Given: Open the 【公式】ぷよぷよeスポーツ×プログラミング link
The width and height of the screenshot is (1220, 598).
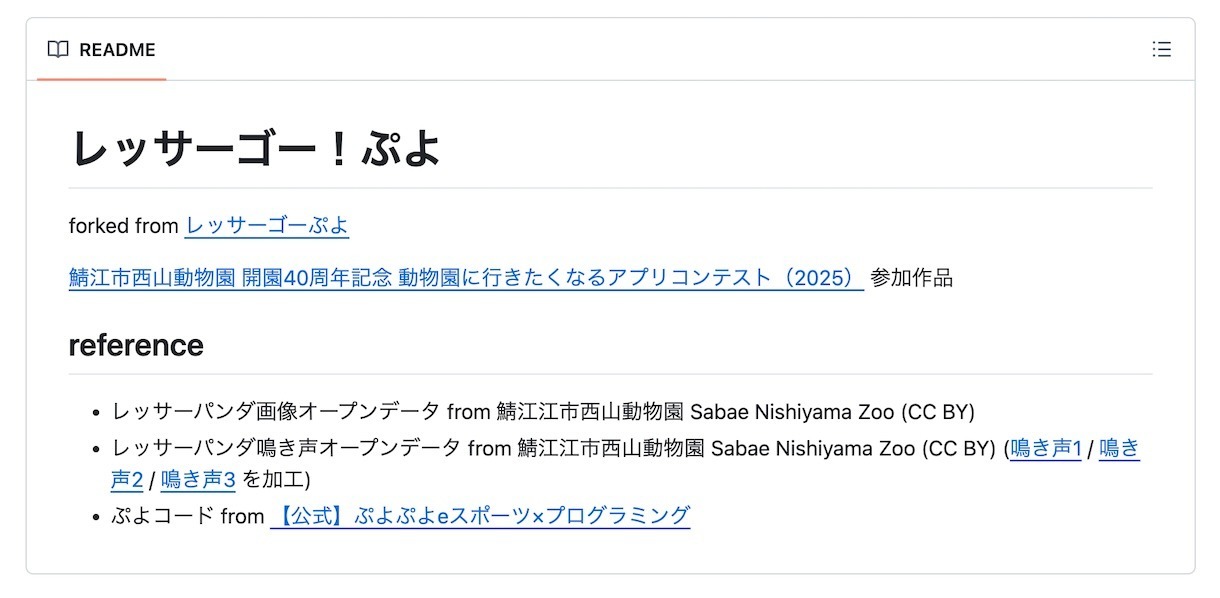Looking at the screenshot, I should (480, 516).
